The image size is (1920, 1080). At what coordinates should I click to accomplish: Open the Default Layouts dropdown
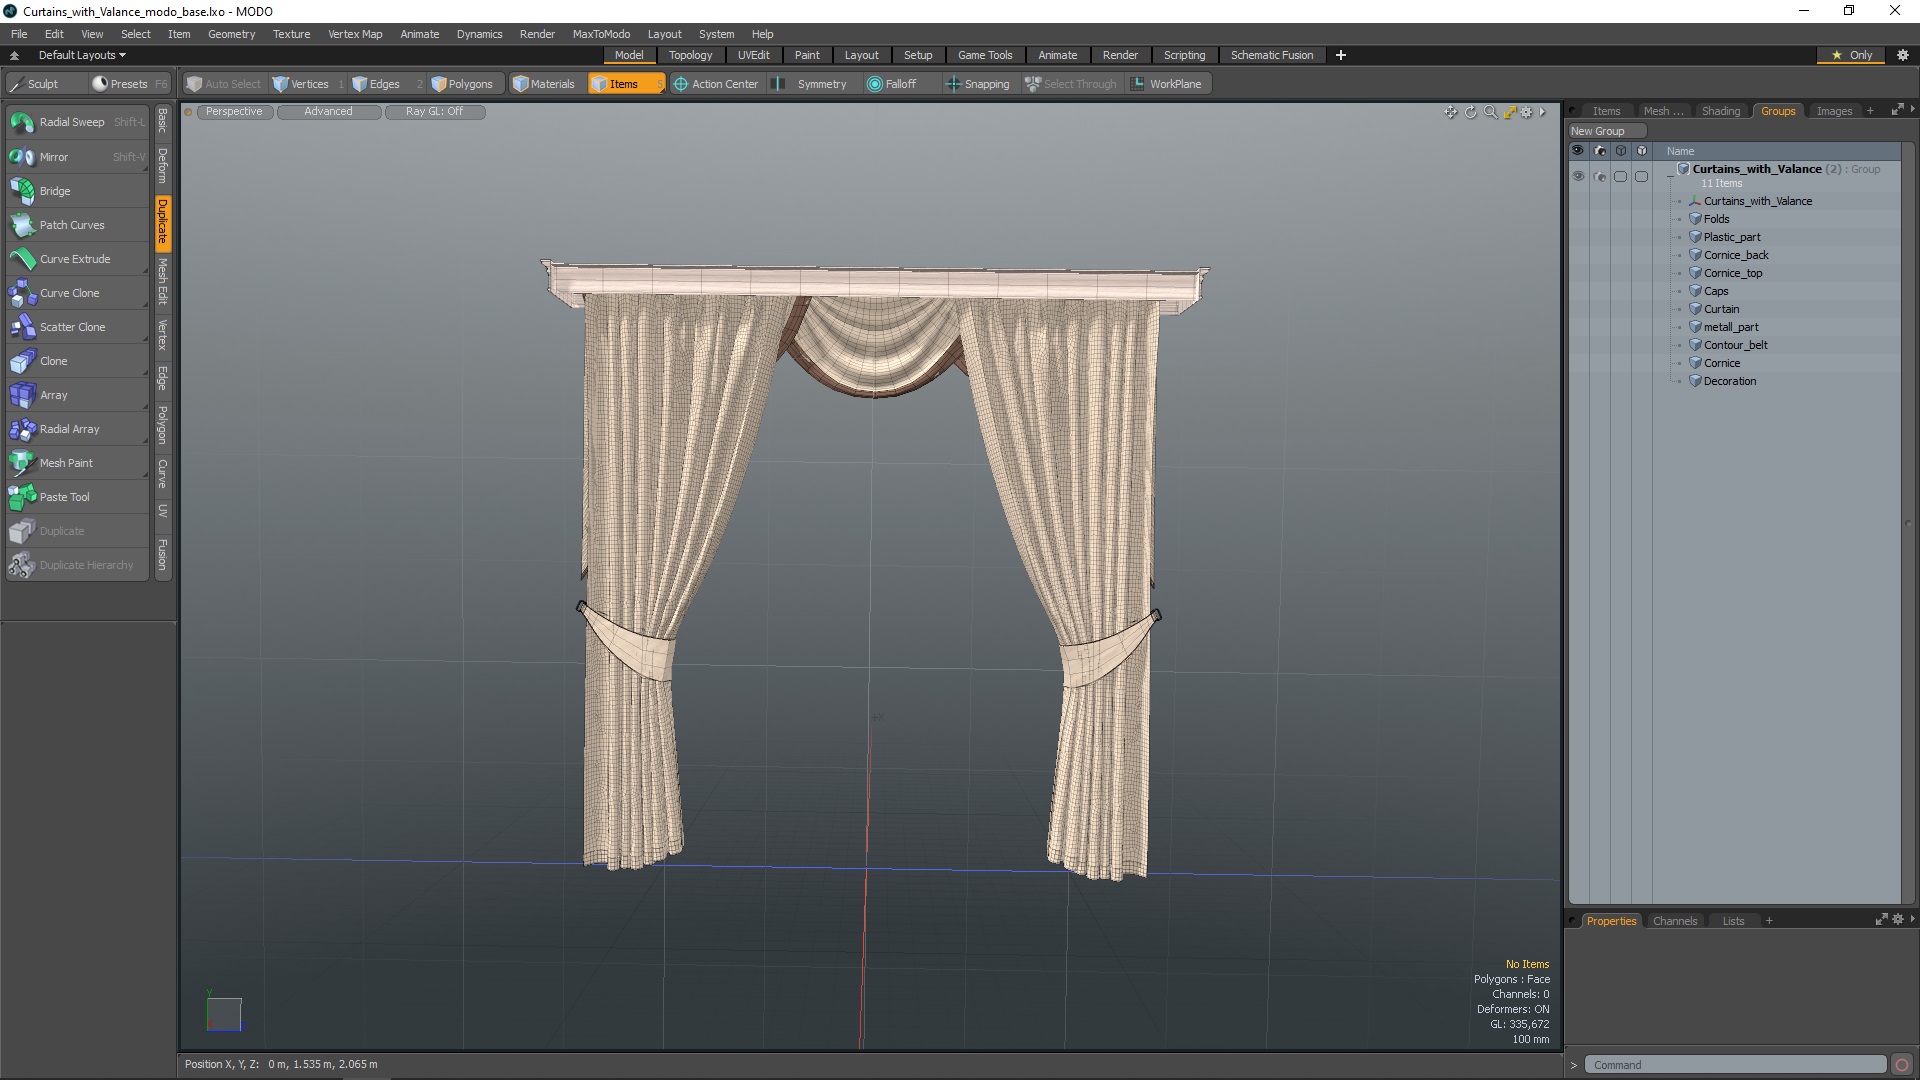[82, 55]
